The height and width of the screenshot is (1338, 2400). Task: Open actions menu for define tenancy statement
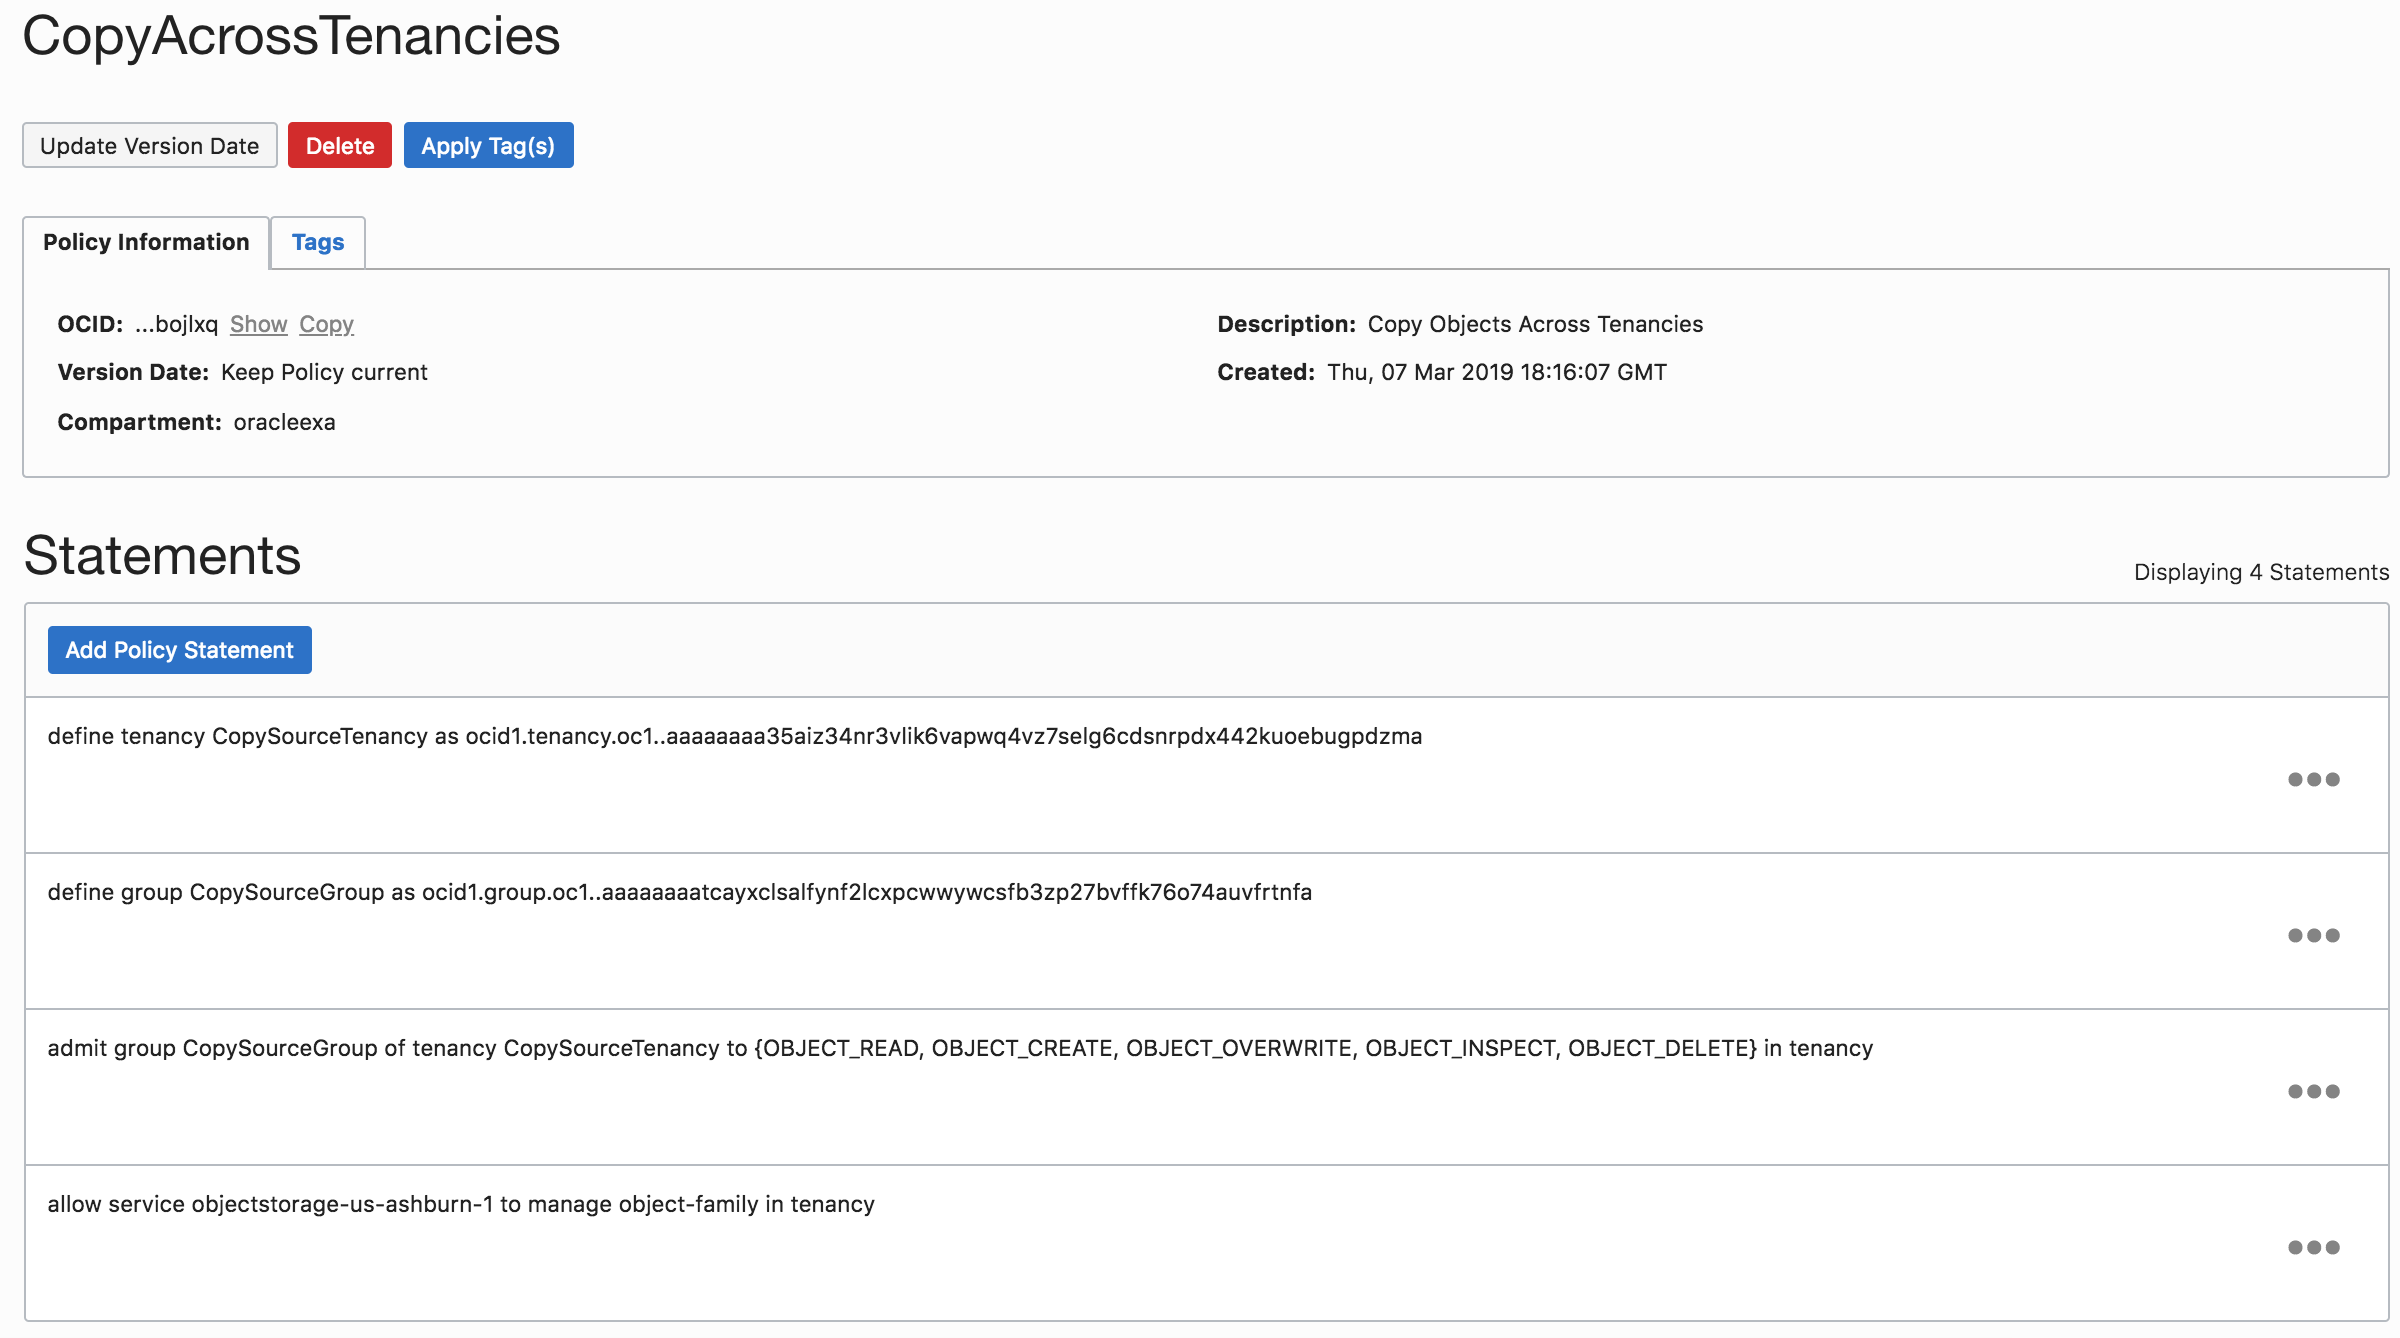(x=2313, y=779)
